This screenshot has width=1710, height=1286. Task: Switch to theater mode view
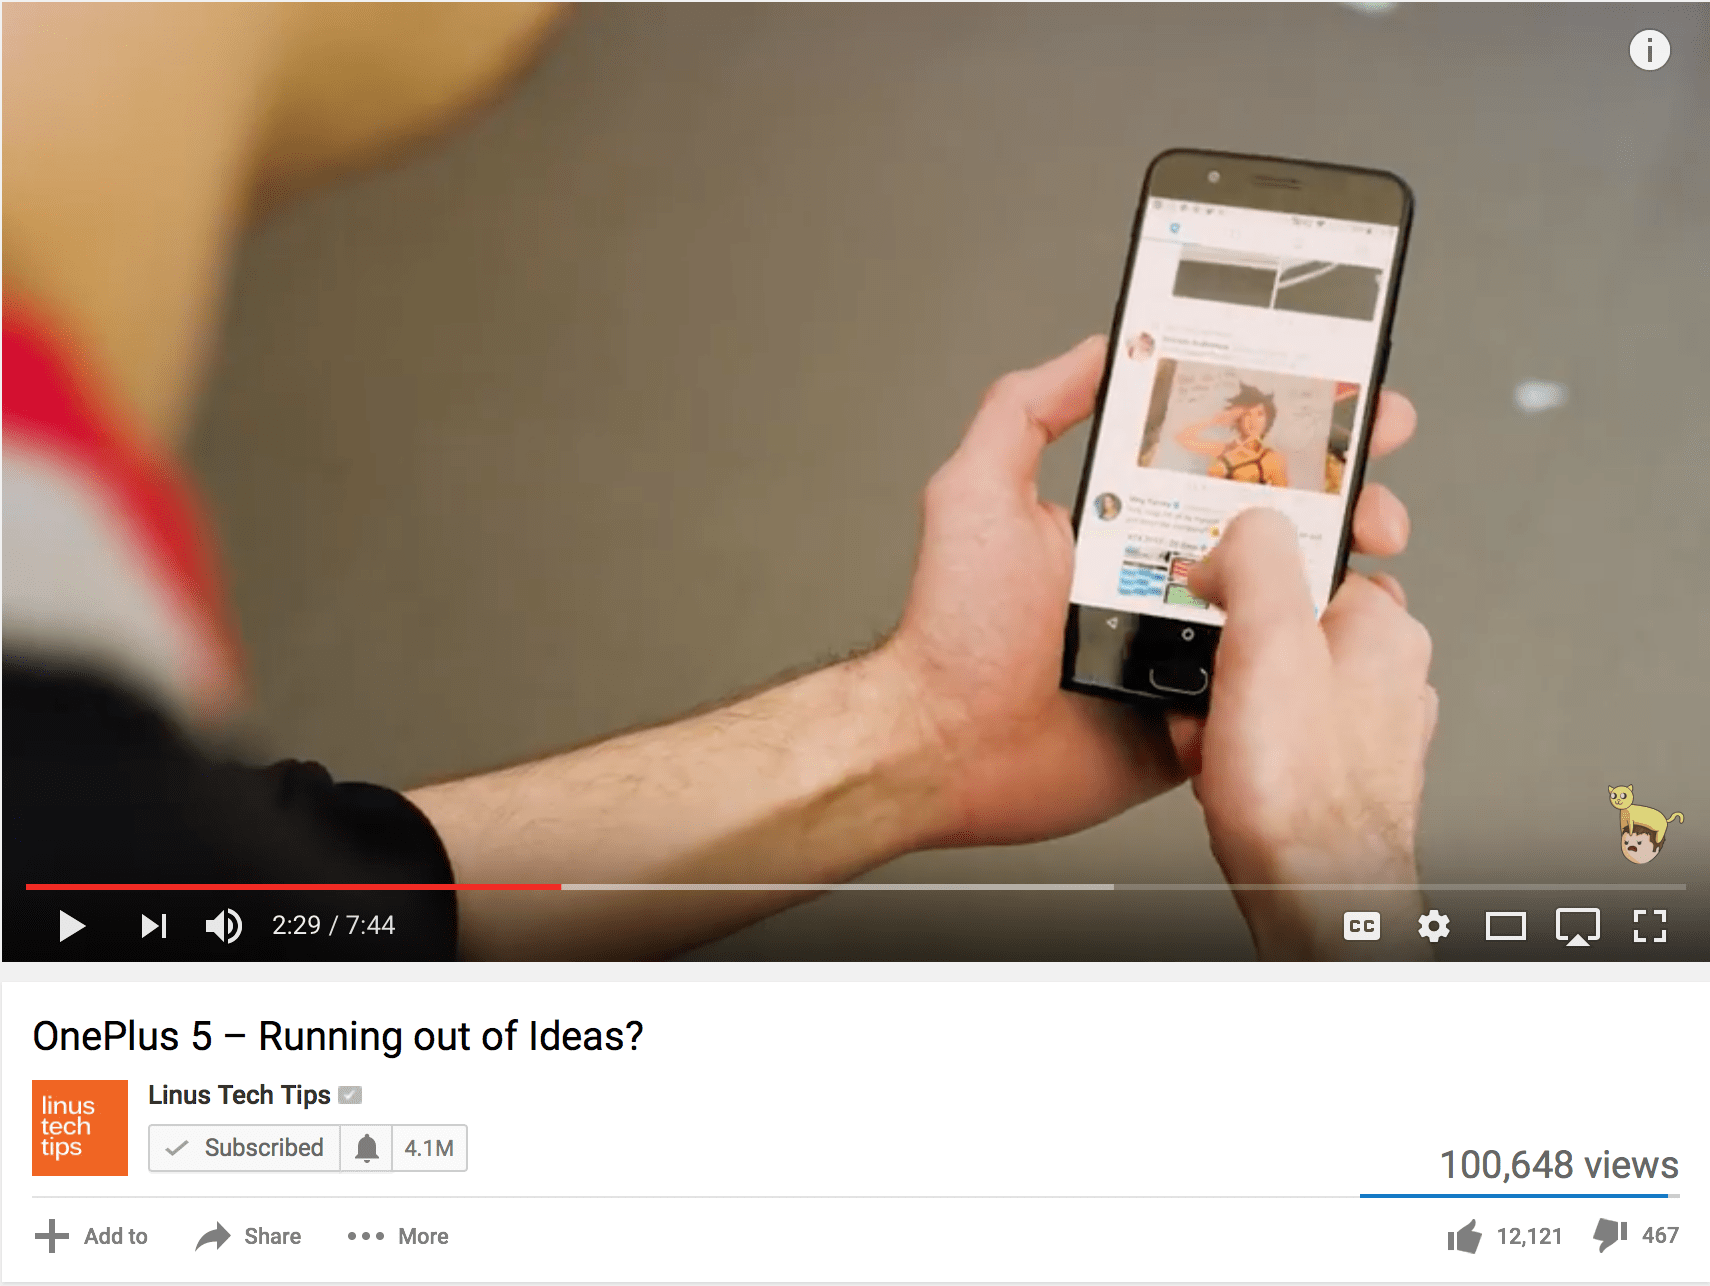(x=1506, y=927)
